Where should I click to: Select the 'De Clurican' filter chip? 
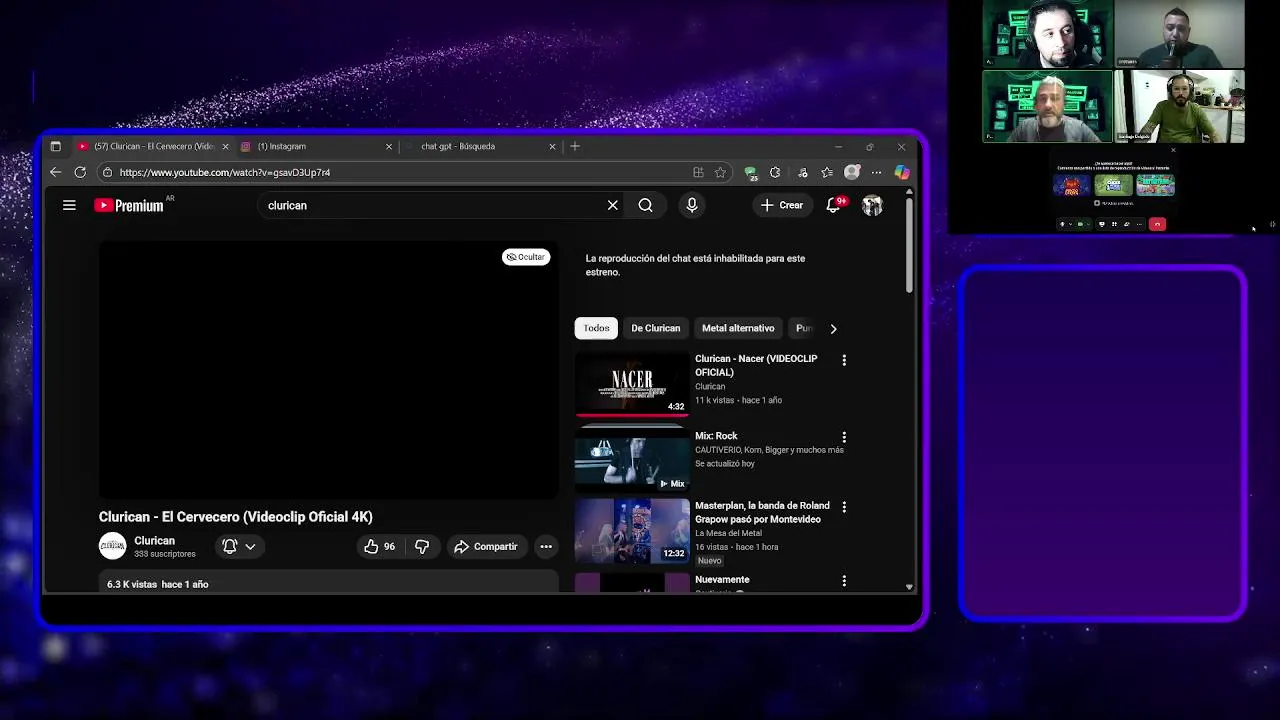(x=655, y=328)
